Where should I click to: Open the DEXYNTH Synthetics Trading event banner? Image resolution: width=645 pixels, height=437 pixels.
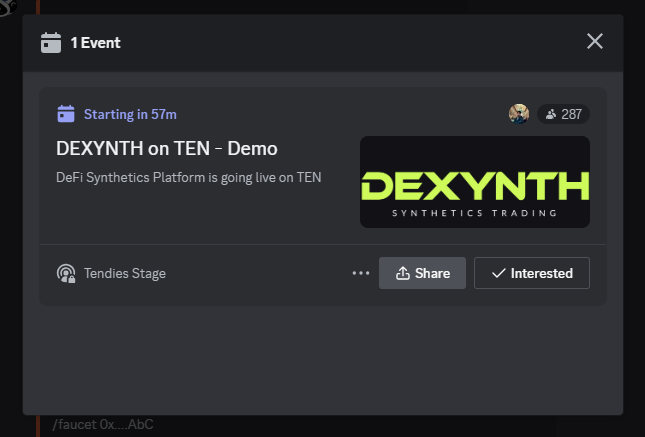coord(475,182)
